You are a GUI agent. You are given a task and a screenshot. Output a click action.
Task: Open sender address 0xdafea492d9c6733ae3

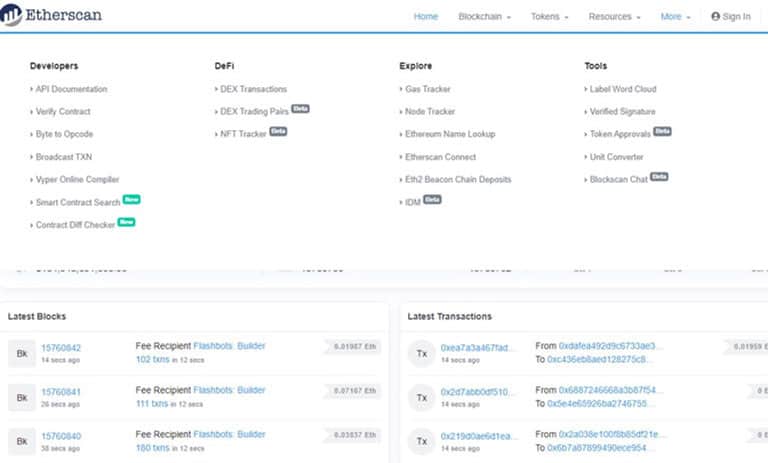(610, 346)
